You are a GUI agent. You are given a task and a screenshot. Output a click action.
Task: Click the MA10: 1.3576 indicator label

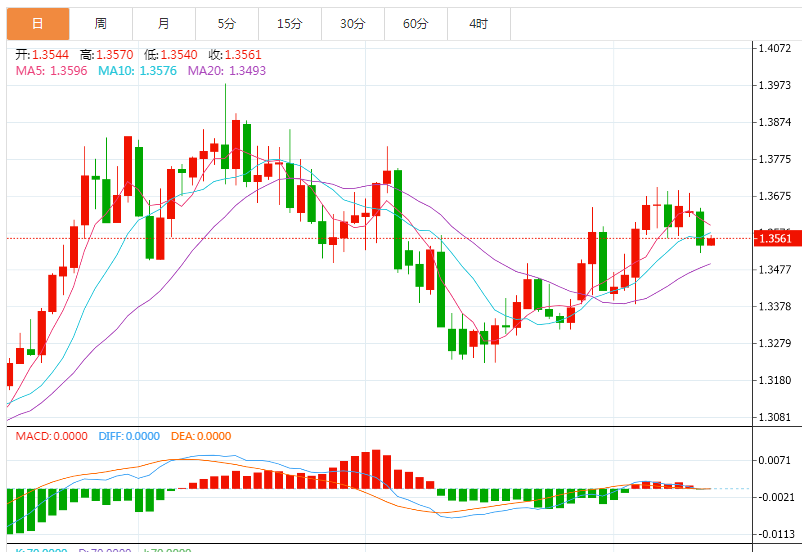138,71
